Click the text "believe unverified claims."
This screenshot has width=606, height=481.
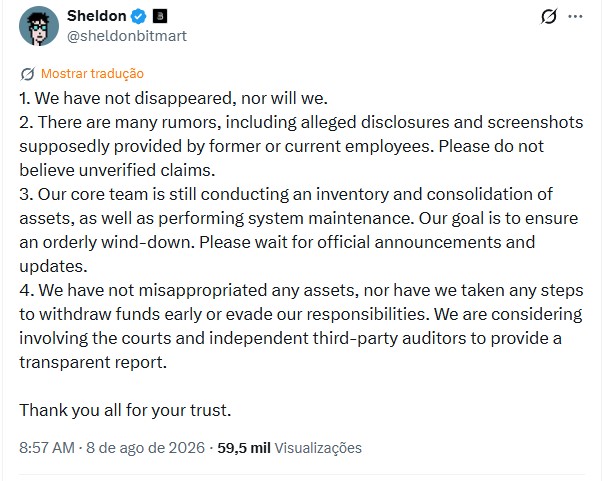tap(117, 170)
